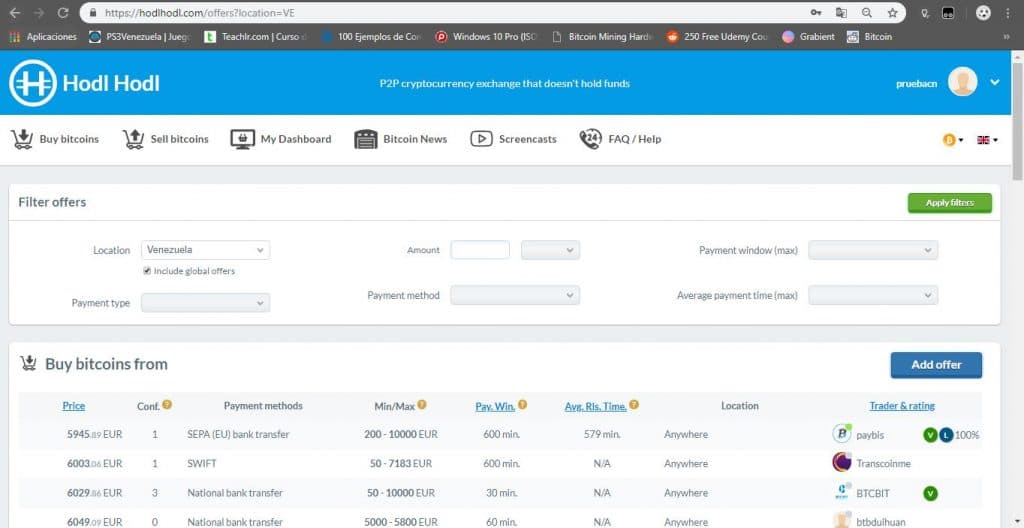
Task: Open Bitcoin Mining Hardware bookmark
Action: point(602,37)
